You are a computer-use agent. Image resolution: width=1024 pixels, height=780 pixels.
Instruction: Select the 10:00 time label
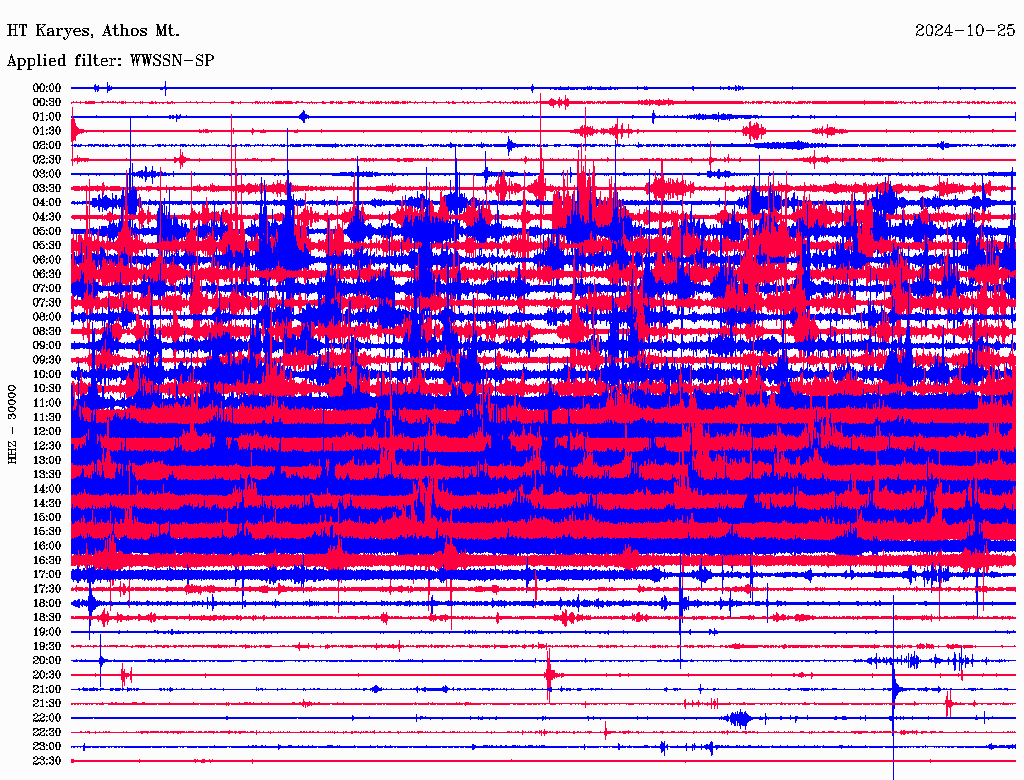coord(47,375)
